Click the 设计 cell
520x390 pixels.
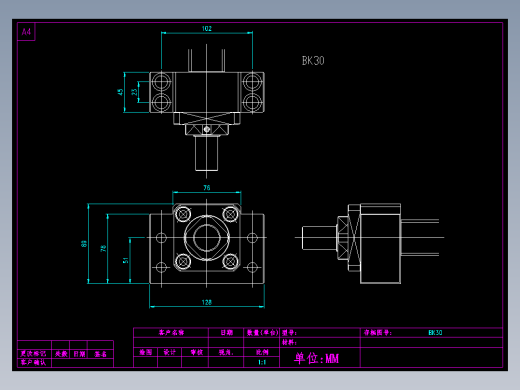point(170,352)
